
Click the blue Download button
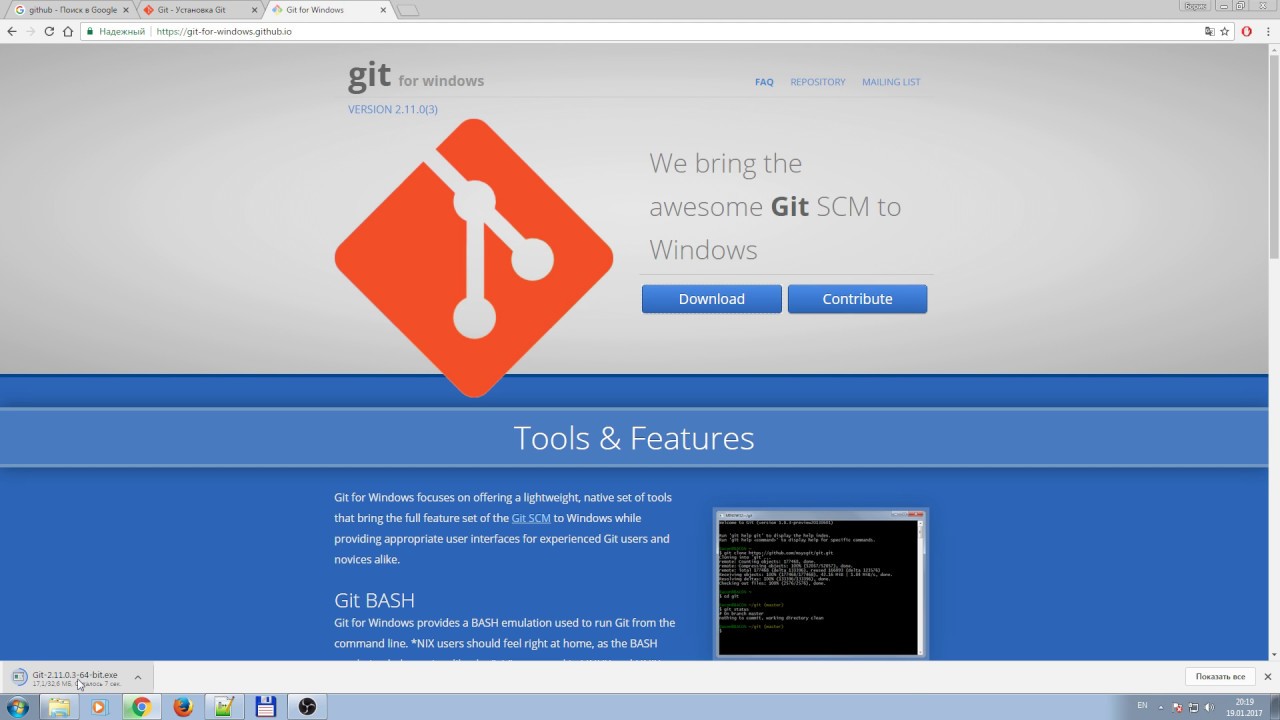click(712, 299)
